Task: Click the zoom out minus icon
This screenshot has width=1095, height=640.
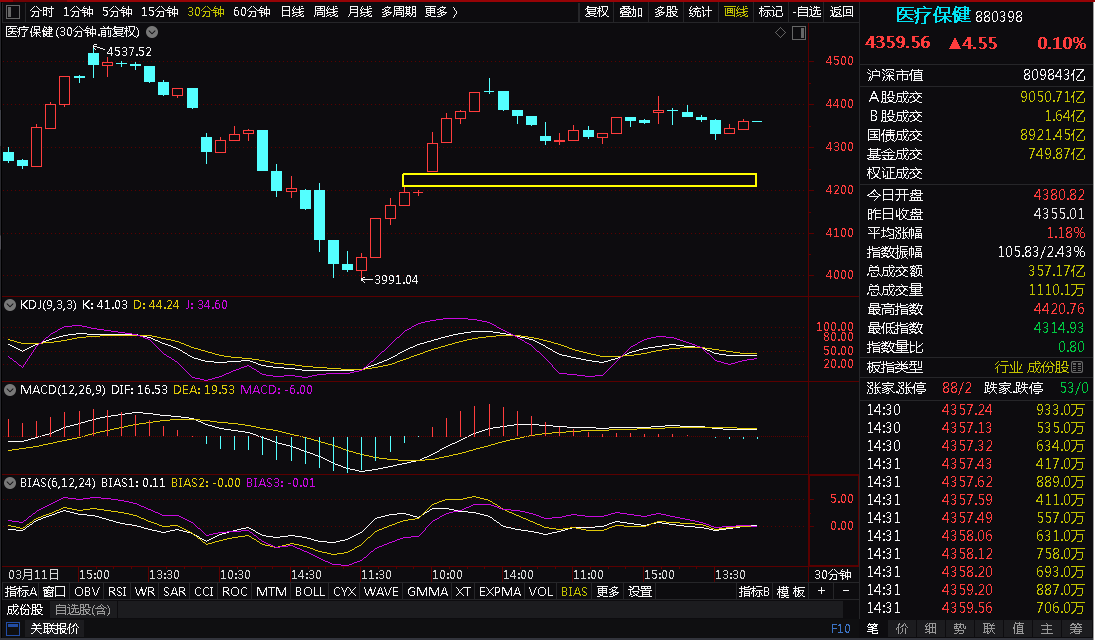Action: tap(846, 591)
